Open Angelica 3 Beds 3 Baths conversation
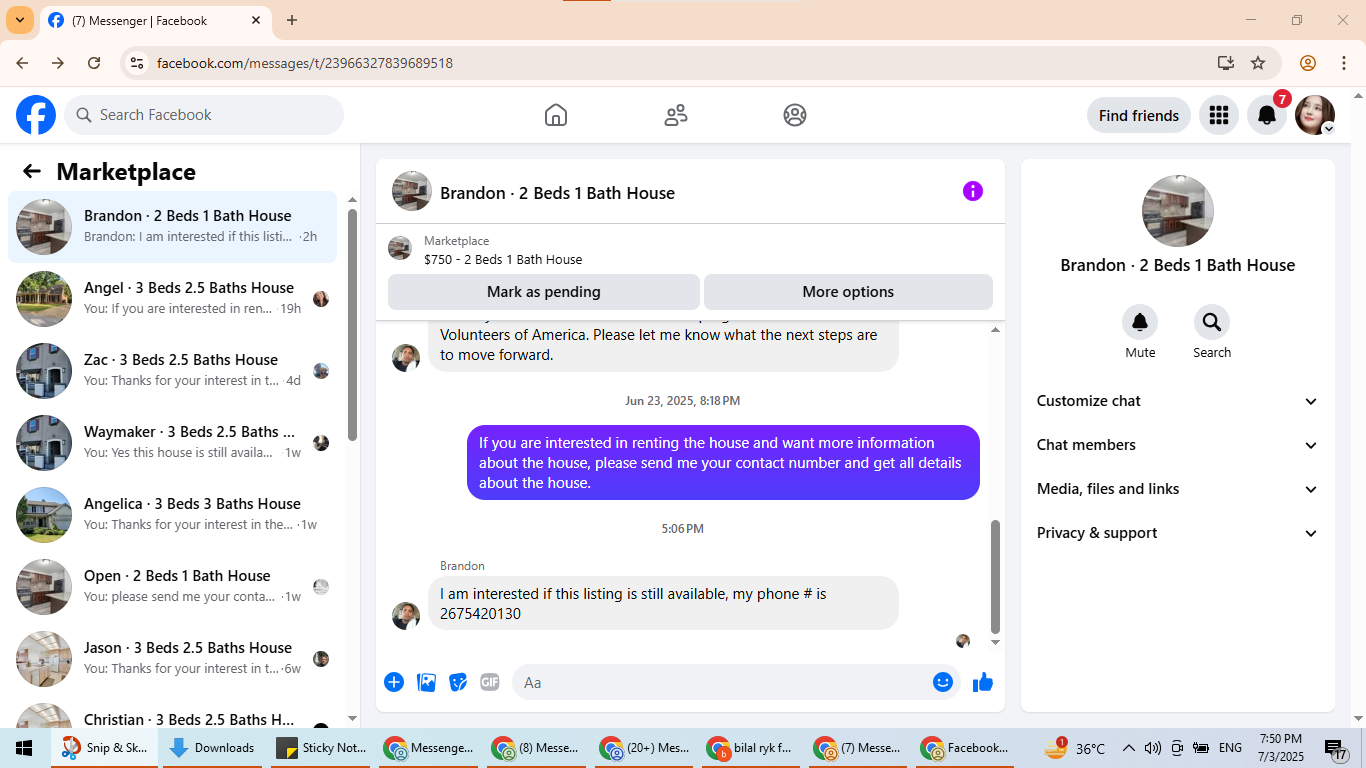Image resolution: width=1366 pixels, height=768 pixels. (x=173, y=515)
